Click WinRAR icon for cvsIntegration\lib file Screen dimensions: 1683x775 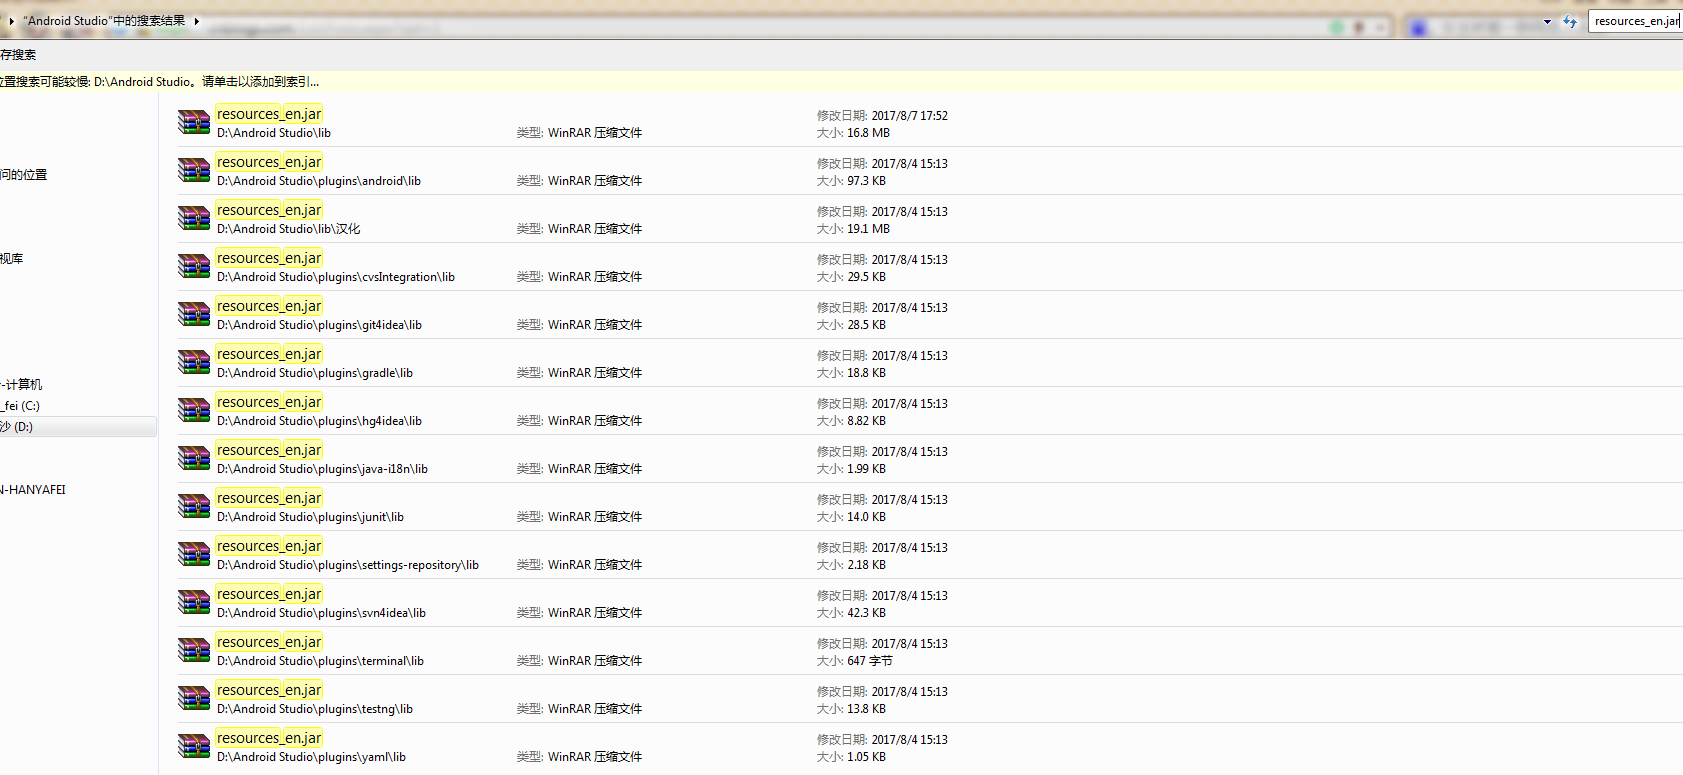click(194, 266)
